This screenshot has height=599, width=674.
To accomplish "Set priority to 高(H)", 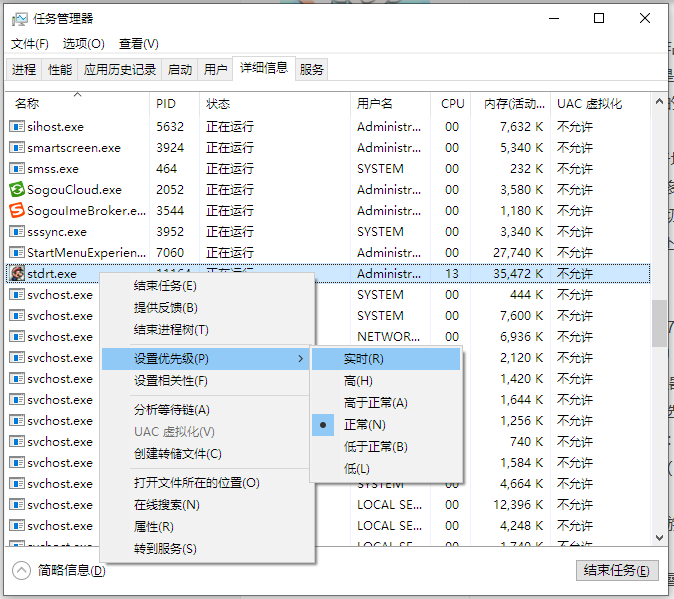I will [x=386, y=381].
